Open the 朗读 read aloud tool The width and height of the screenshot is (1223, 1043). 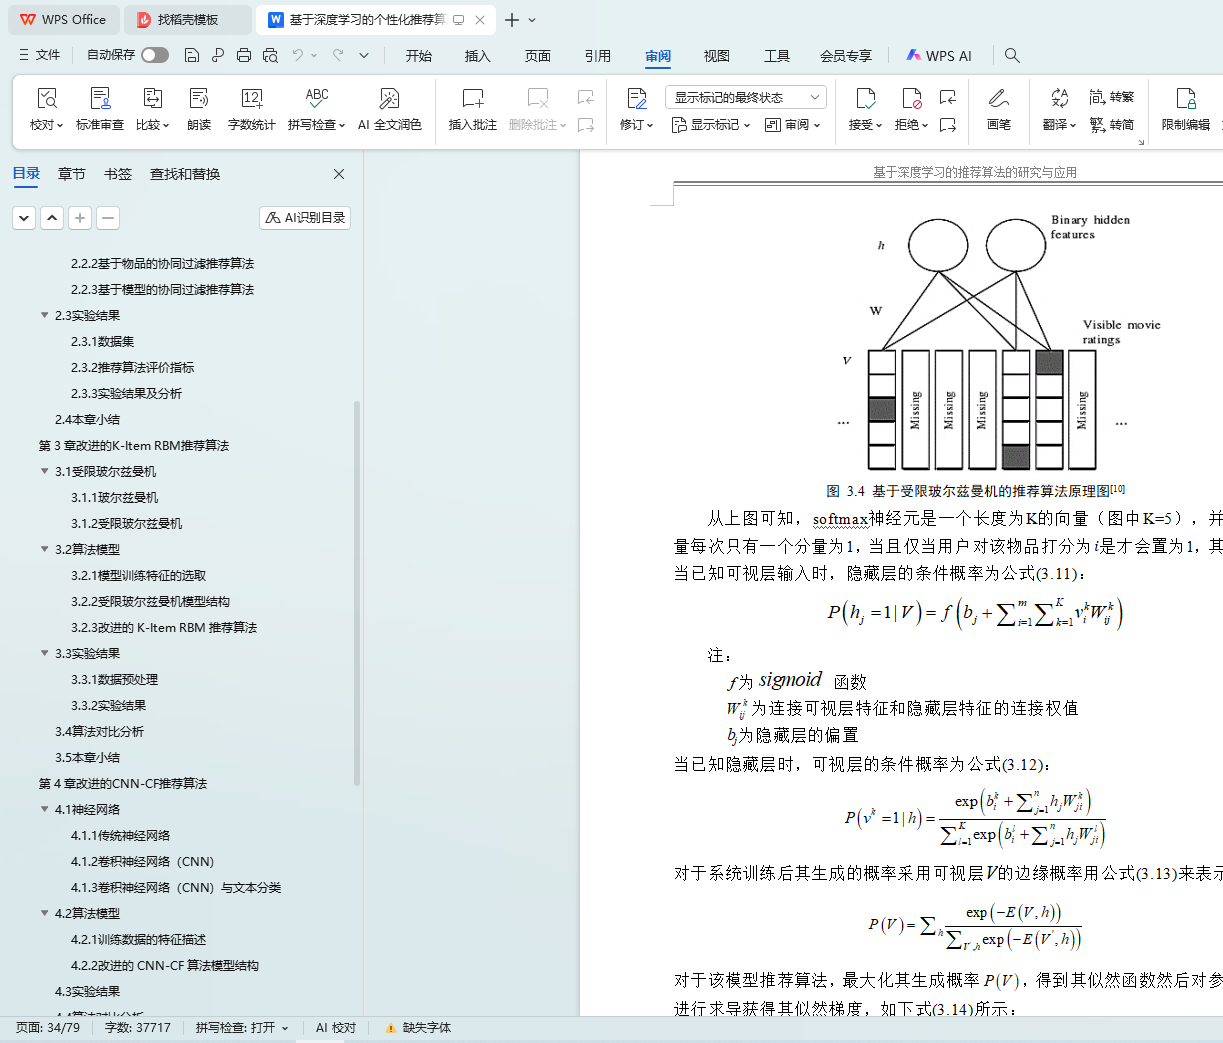199,99
